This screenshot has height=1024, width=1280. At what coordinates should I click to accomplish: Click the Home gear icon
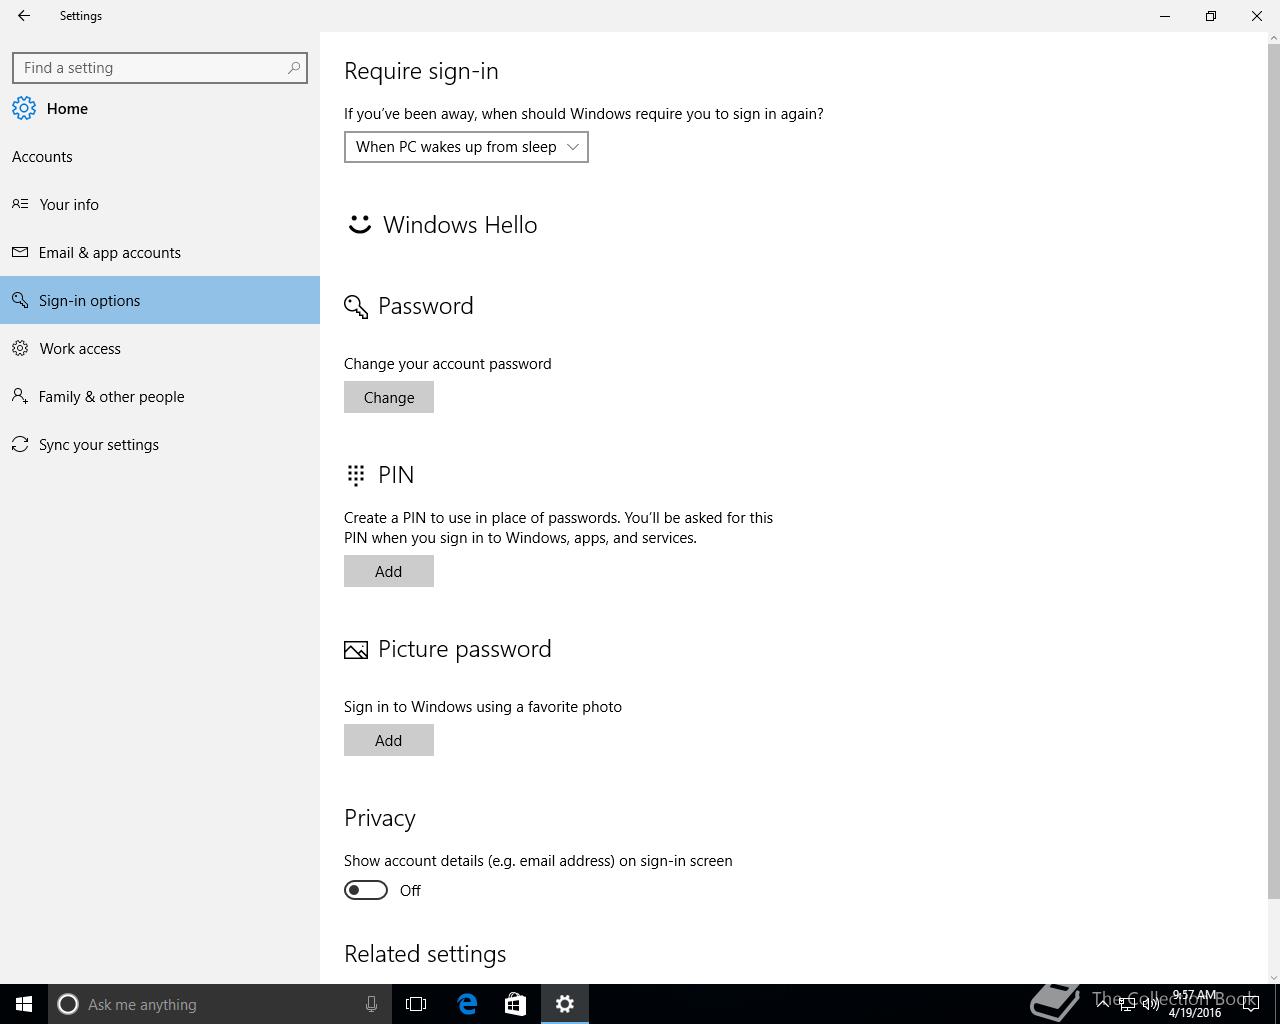pos(24,109)
